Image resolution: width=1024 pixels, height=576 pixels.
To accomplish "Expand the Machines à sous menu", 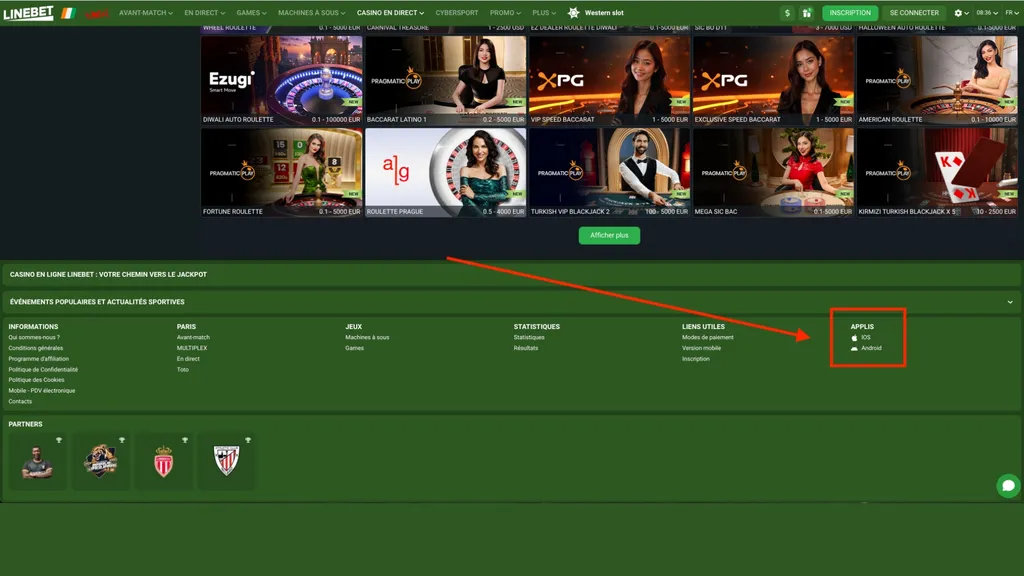I will [313, 13].
